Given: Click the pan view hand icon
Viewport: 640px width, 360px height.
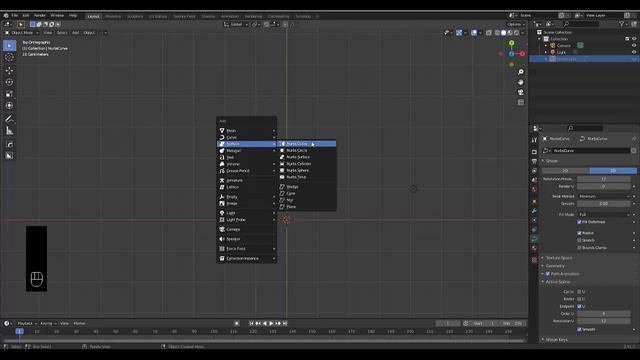Looking at the screenshot, I should (x=521, y=82).
